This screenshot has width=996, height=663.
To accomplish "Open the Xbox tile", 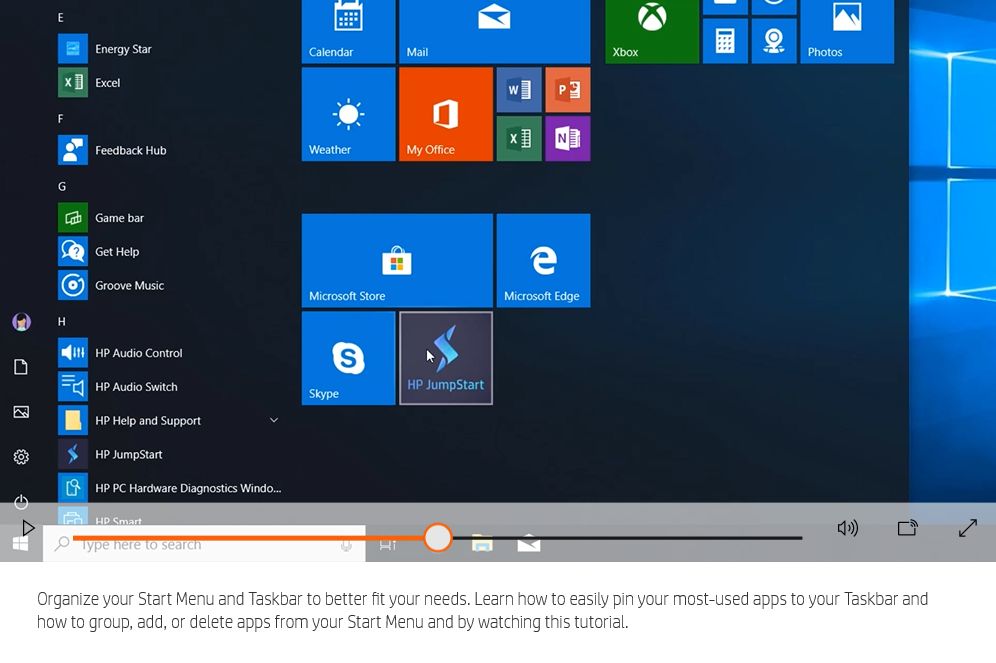I will tap(652, 31).
